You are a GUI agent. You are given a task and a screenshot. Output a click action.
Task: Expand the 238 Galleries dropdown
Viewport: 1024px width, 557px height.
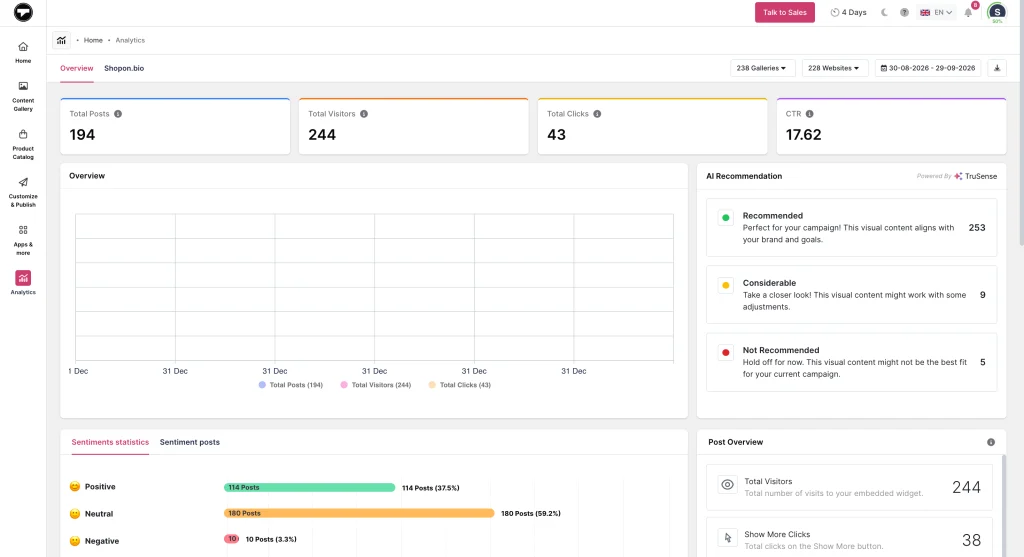761,68
